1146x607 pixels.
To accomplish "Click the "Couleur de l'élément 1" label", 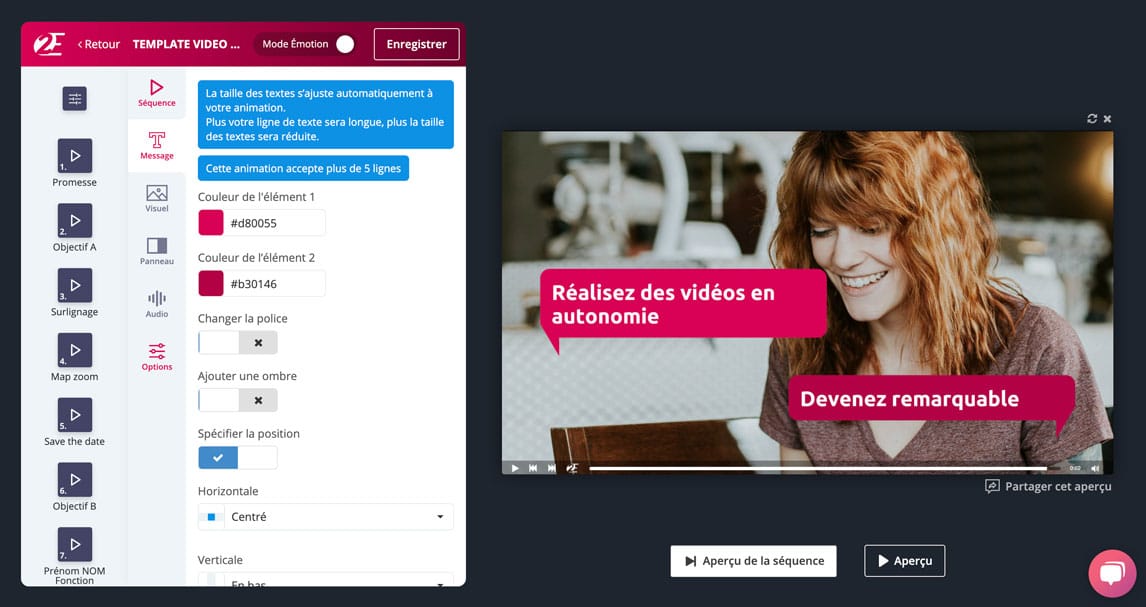I will pyautogui.click(x=257, y=196).
